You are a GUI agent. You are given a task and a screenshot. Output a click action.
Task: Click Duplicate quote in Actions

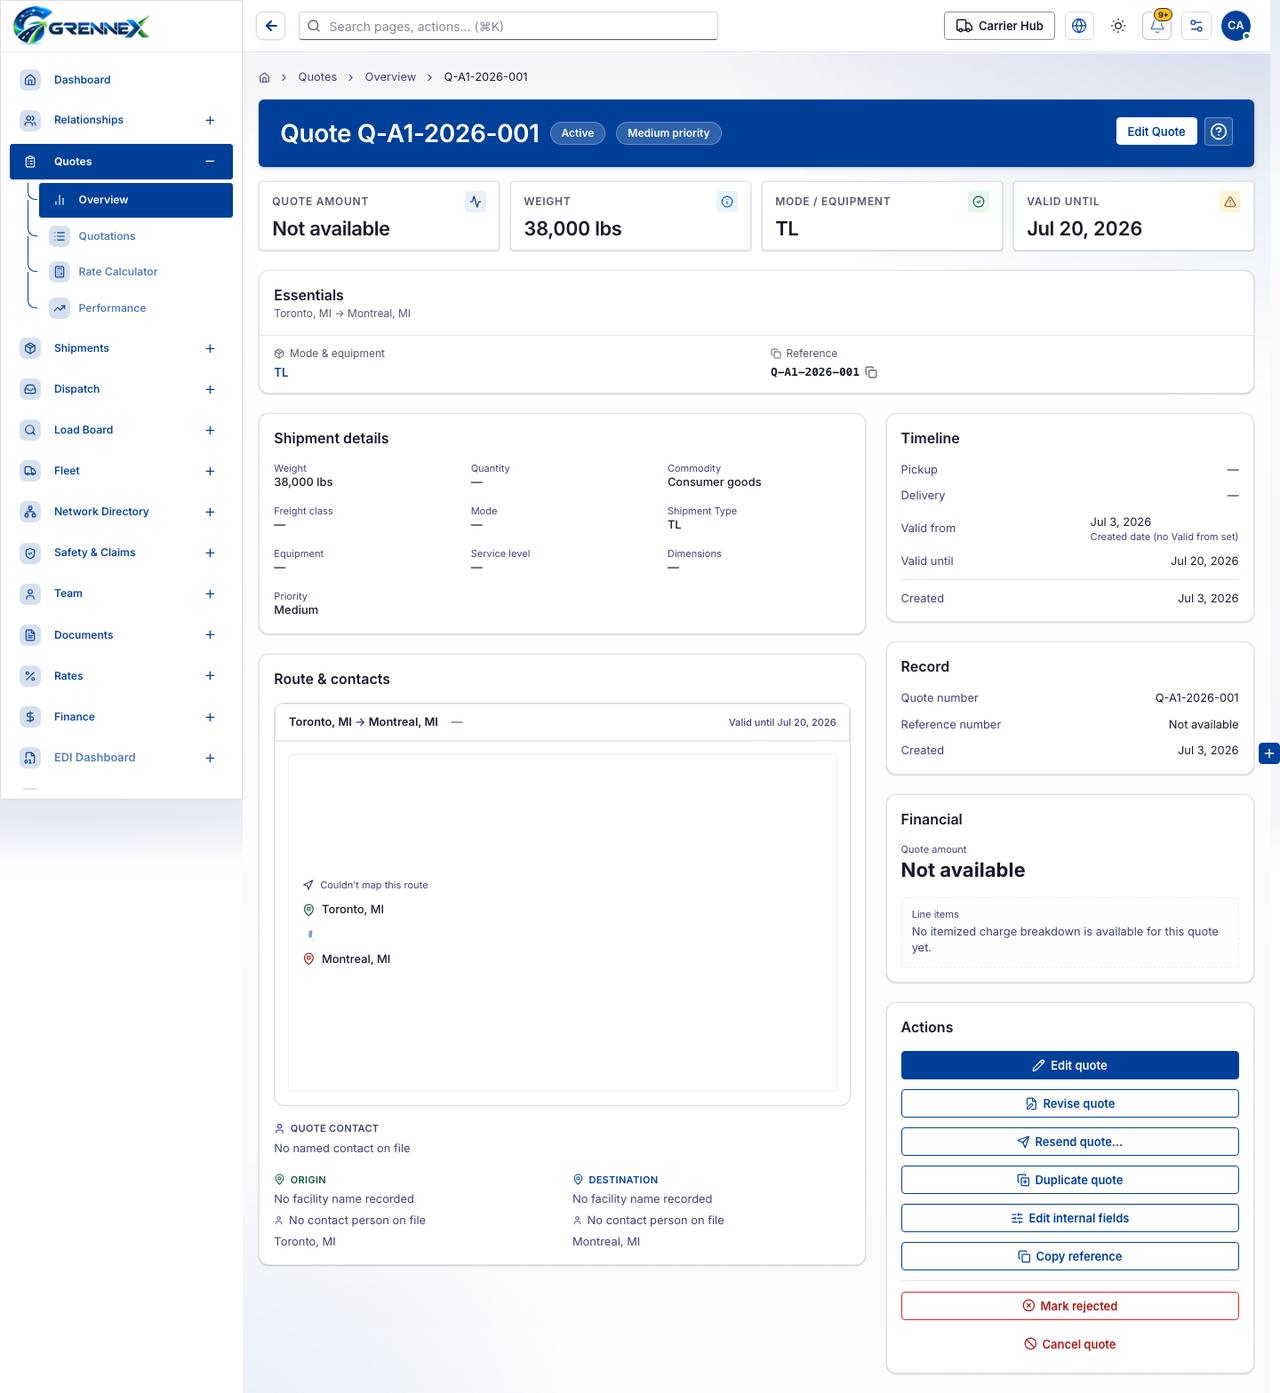1070,1180
